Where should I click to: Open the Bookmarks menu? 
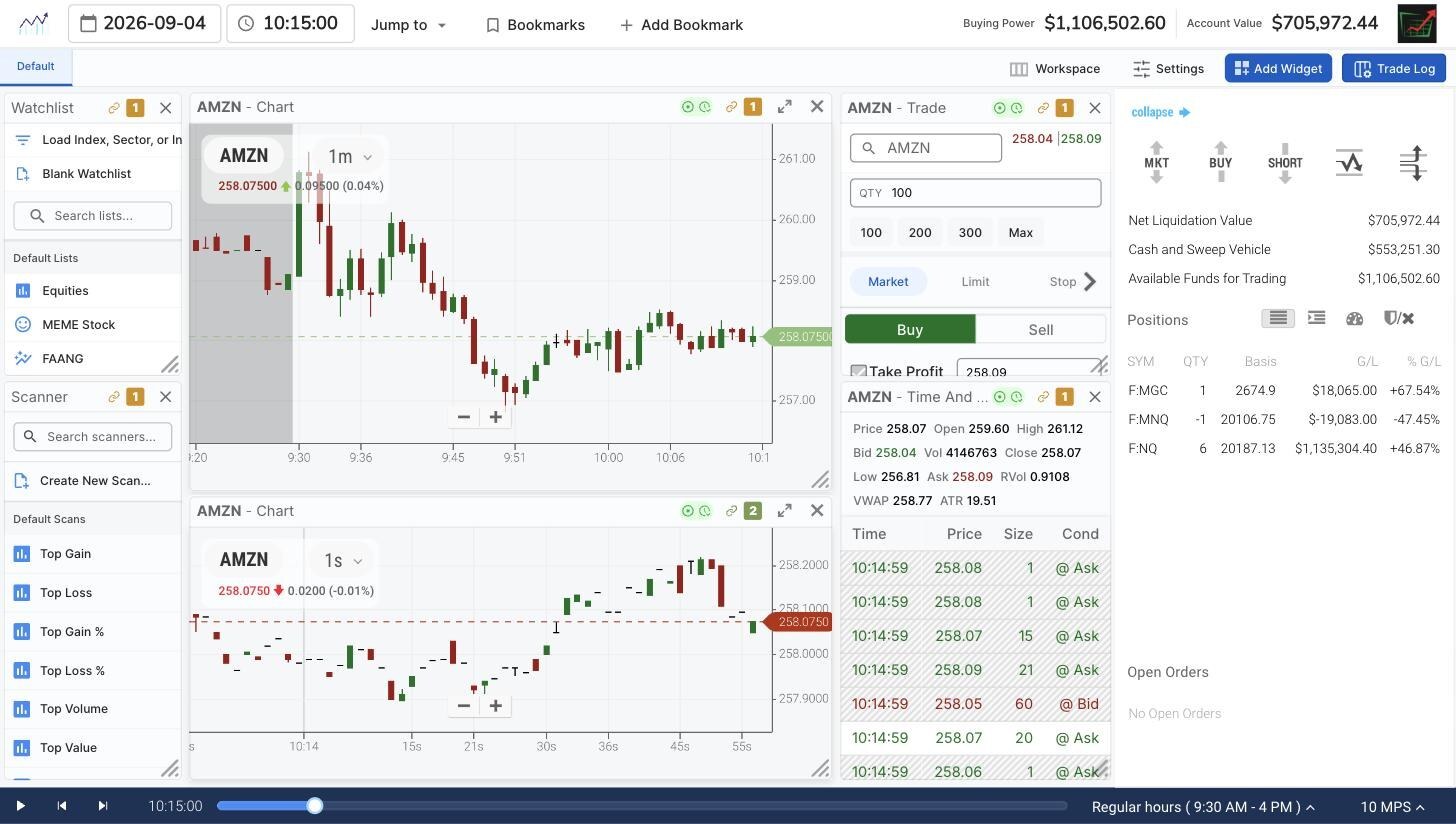click(535, 25)
